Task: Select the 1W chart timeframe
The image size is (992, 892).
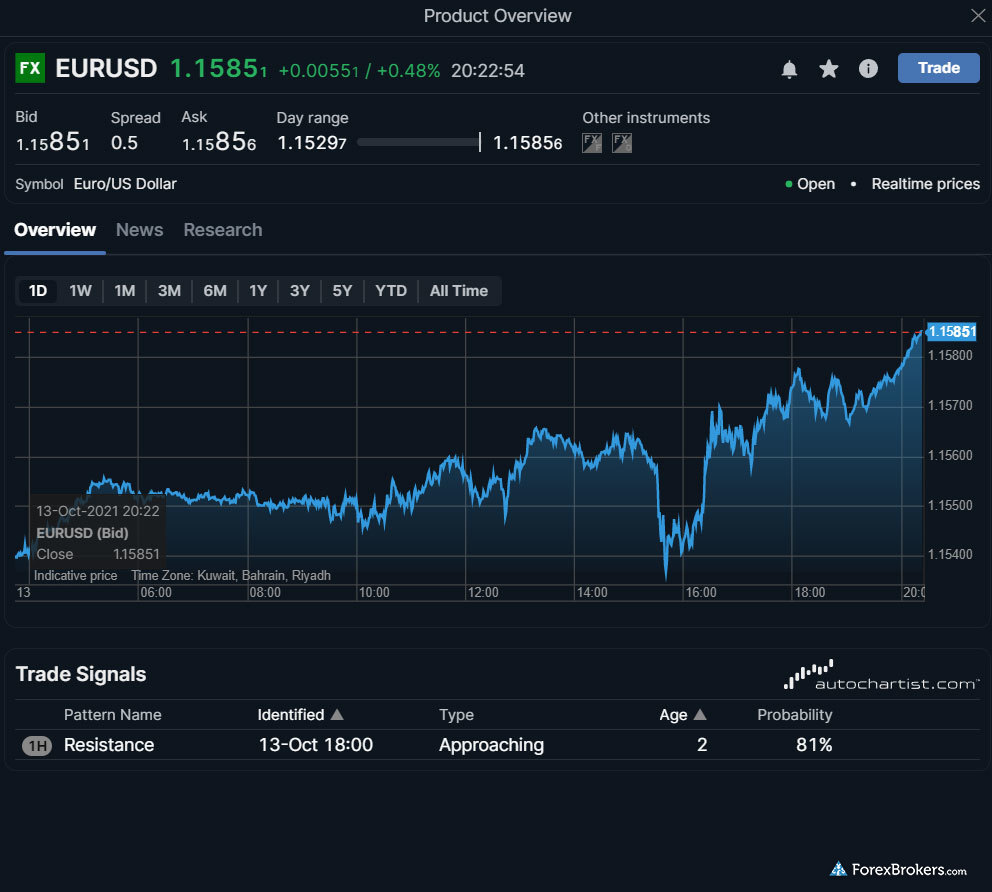Action: pos(80,291)
